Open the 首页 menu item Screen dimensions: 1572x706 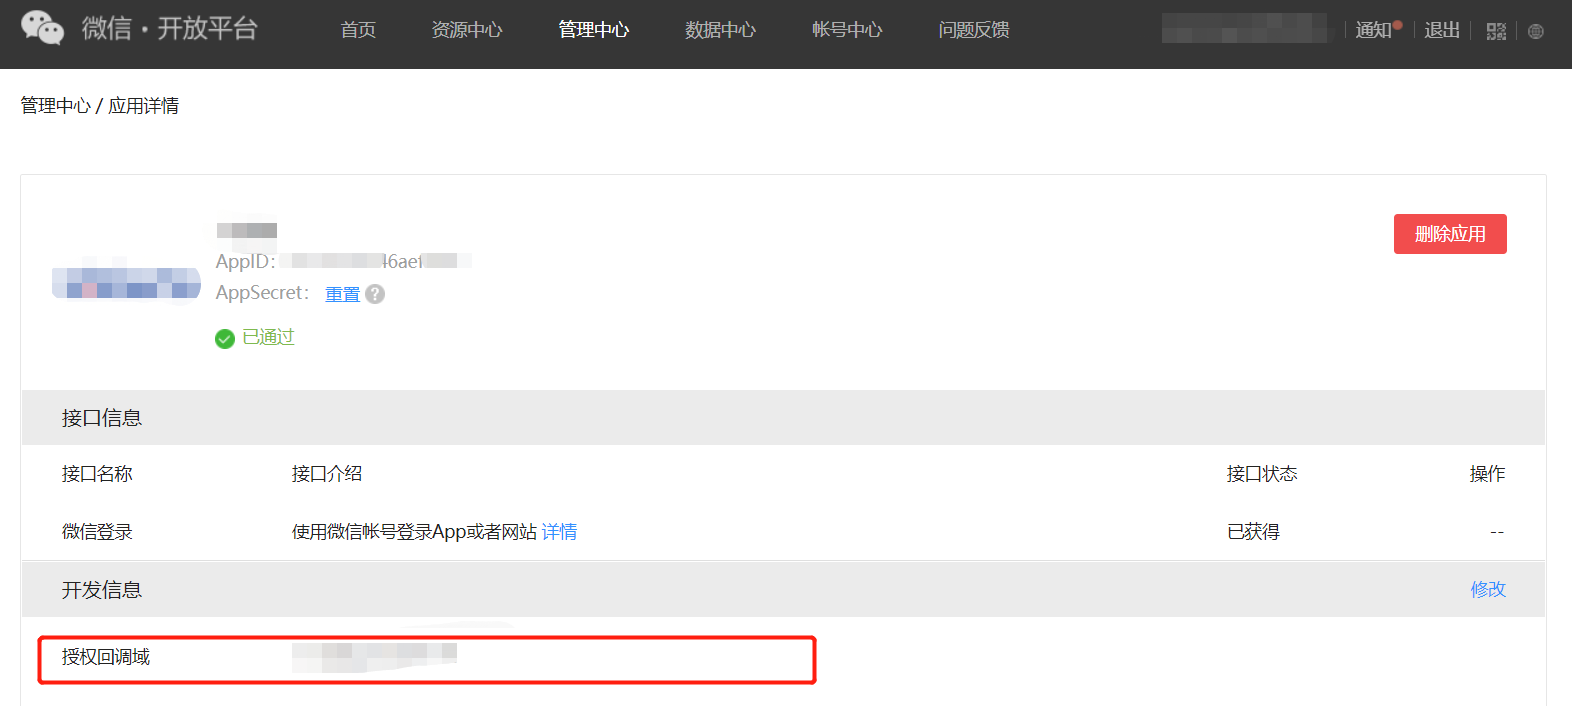358,30
